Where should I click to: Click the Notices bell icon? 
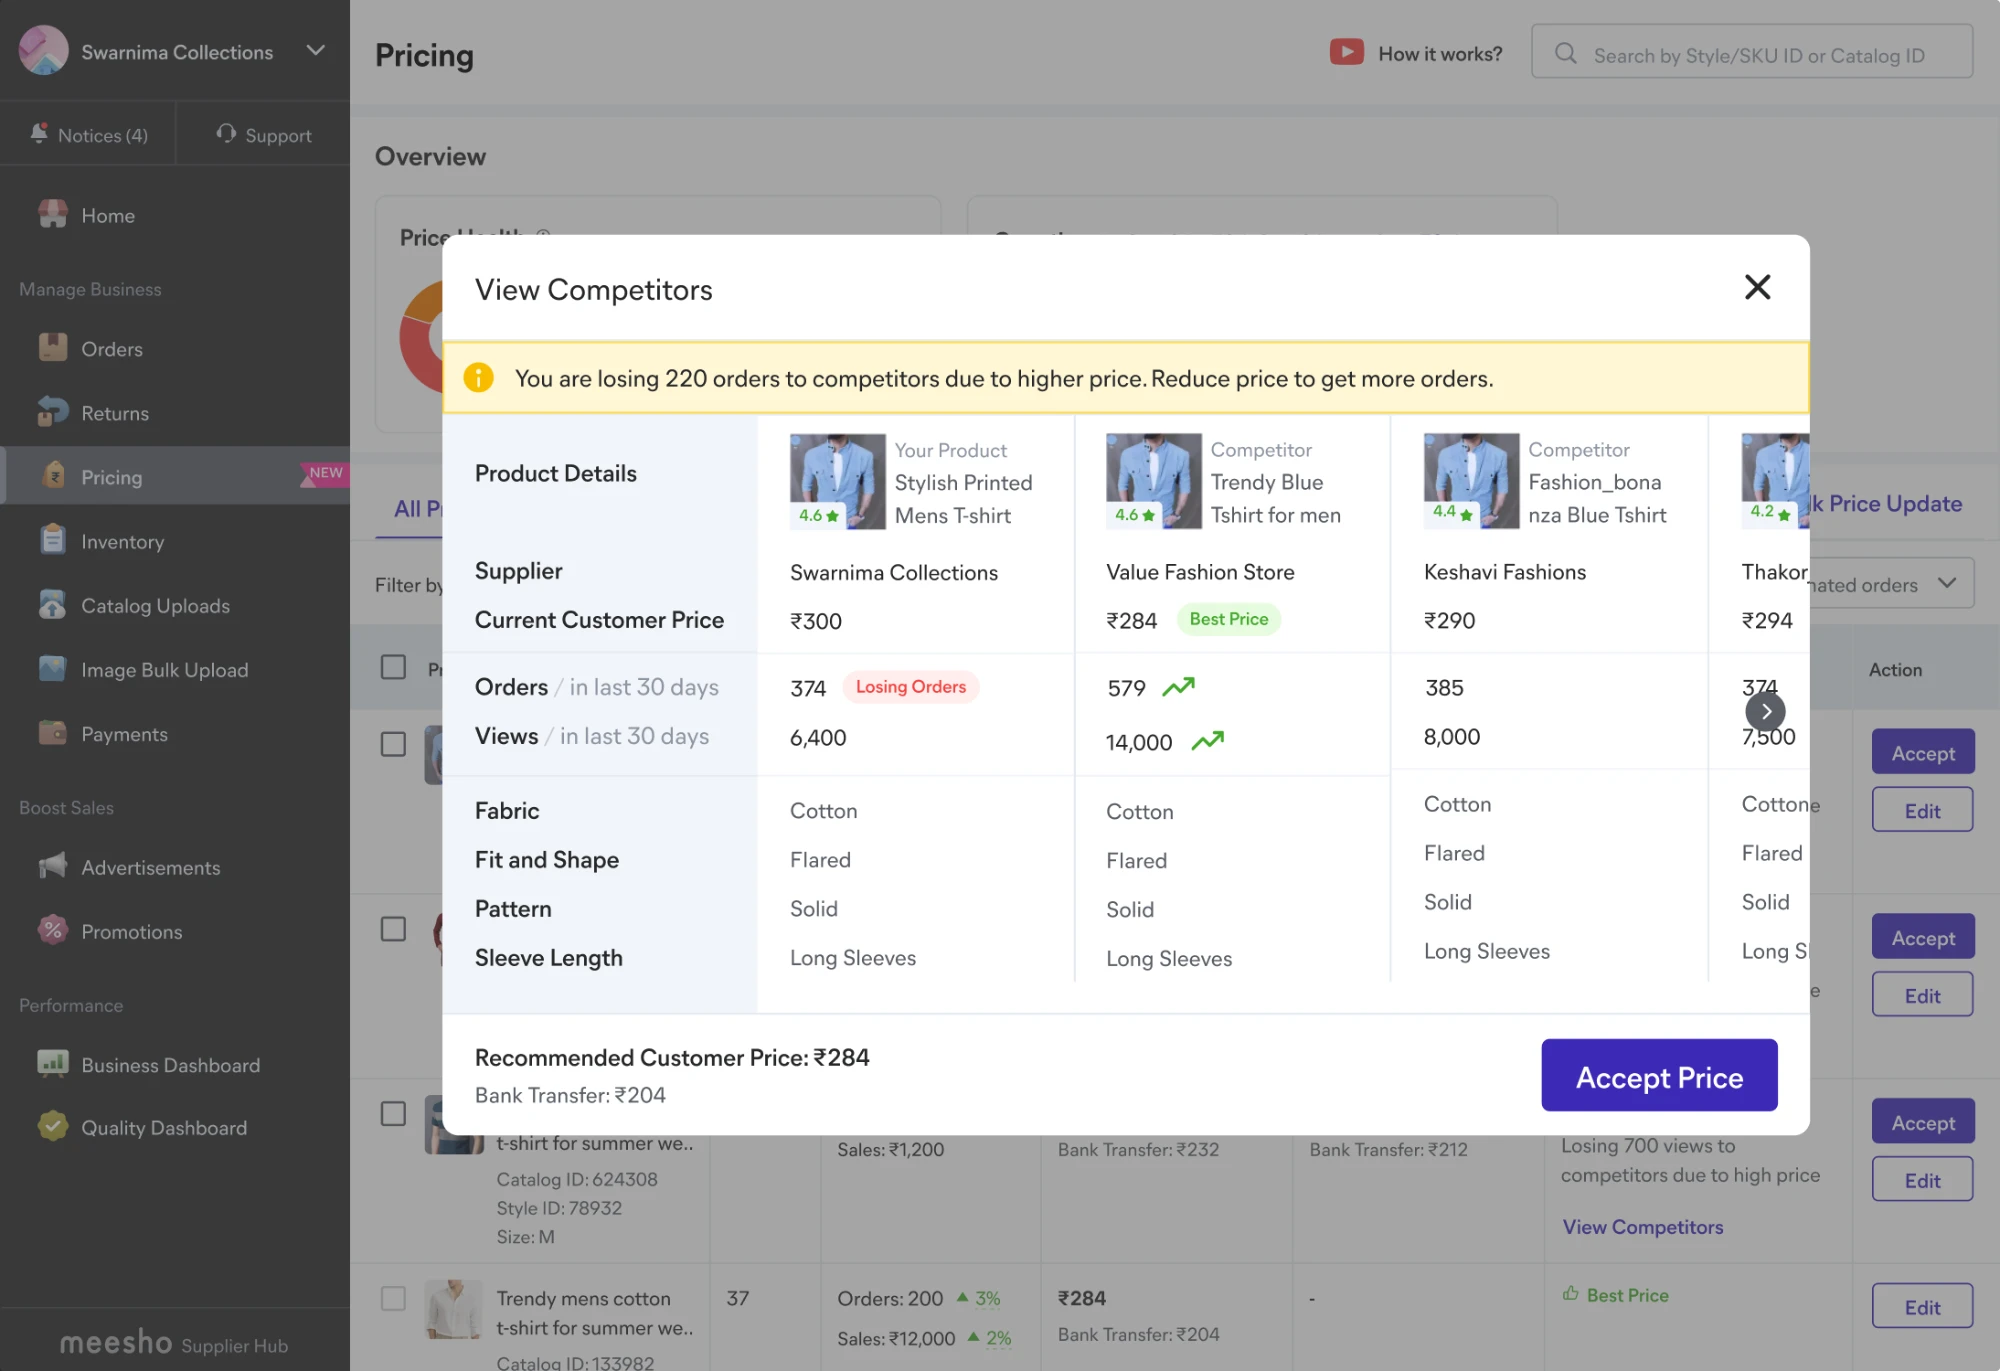pos(39,133)
